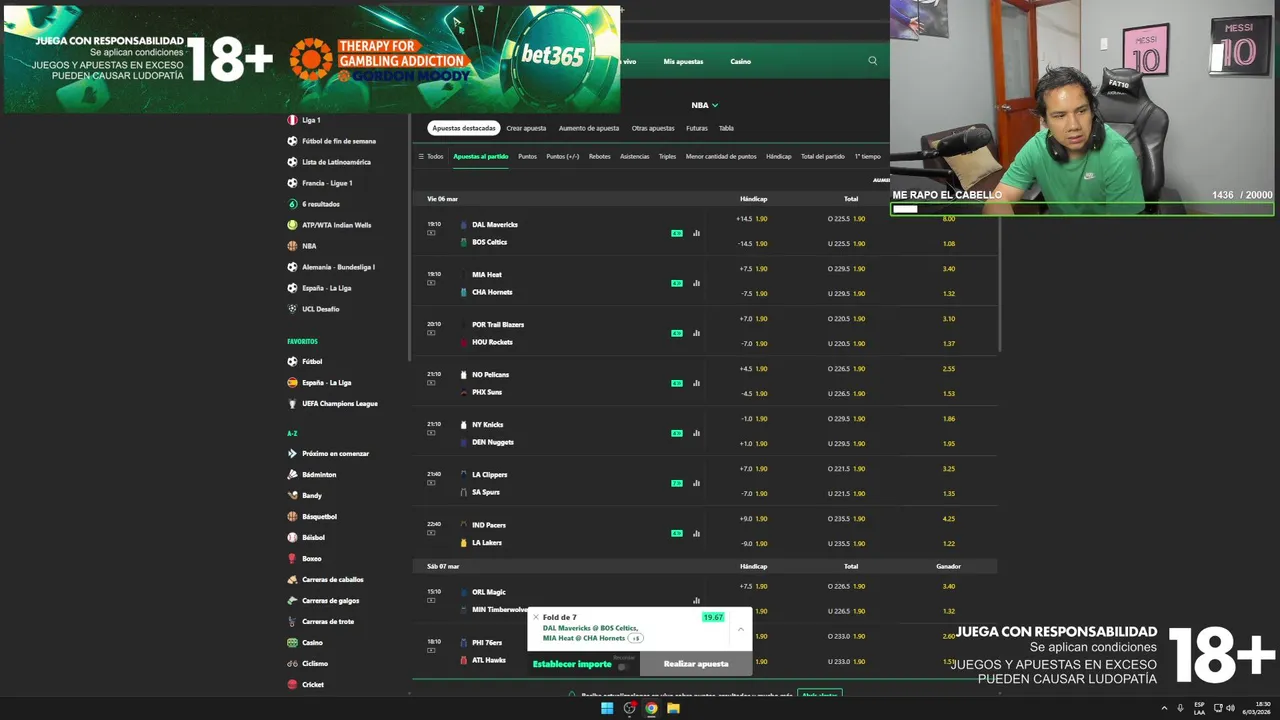Open stats chart icon for Trail Blazers vs Rockets
The width and height of the screenshot is (1280, 720).
696,333
